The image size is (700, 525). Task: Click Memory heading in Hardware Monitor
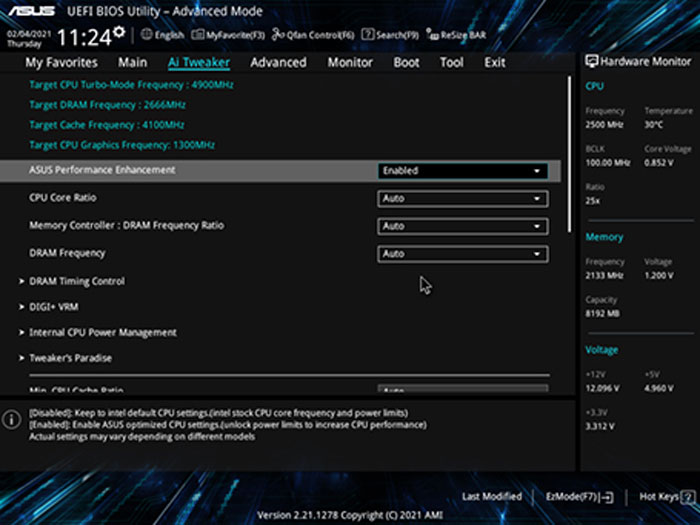click(x=604, y=237)
